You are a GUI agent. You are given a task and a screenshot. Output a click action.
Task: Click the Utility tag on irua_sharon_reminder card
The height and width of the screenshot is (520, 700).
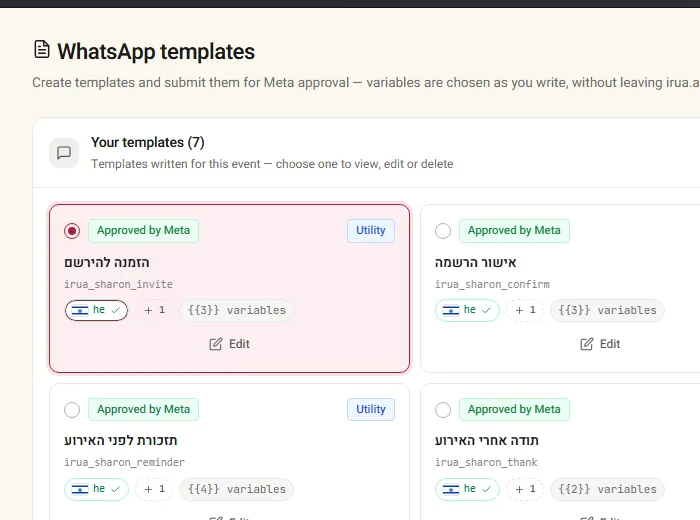pos(371,409)
